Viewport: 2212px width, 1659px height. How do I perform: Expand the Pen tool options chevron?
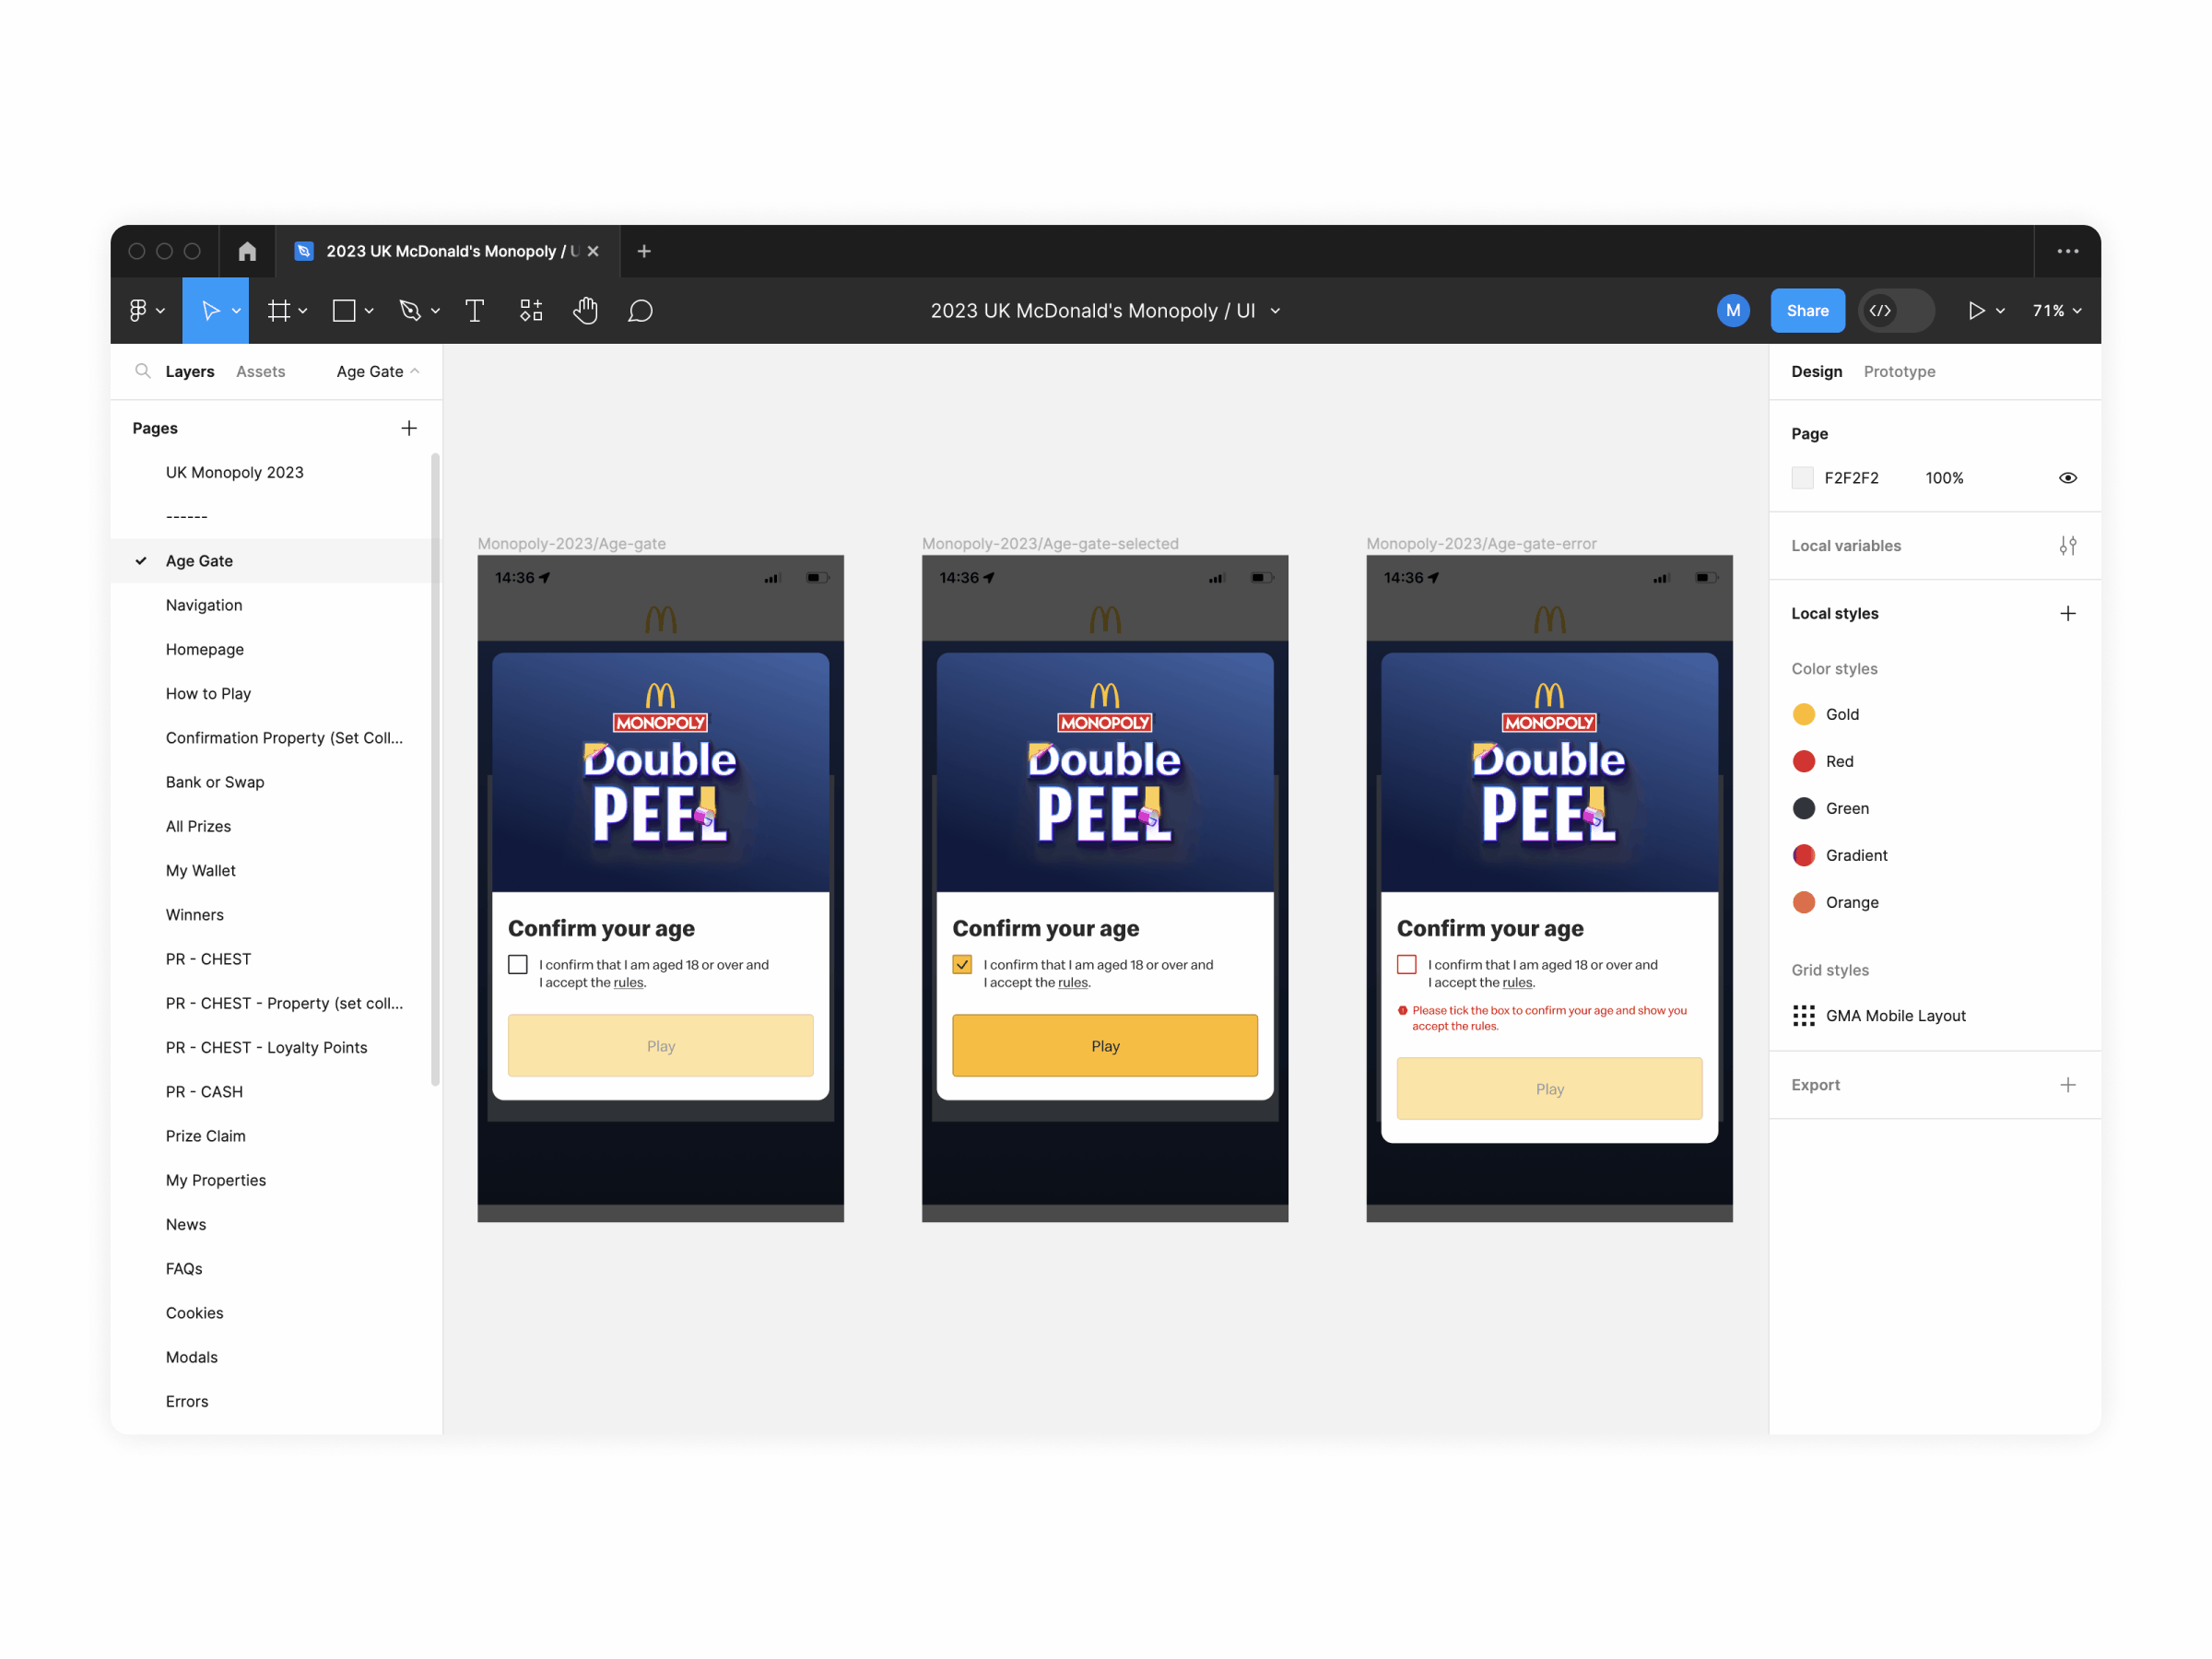(435, 312)
